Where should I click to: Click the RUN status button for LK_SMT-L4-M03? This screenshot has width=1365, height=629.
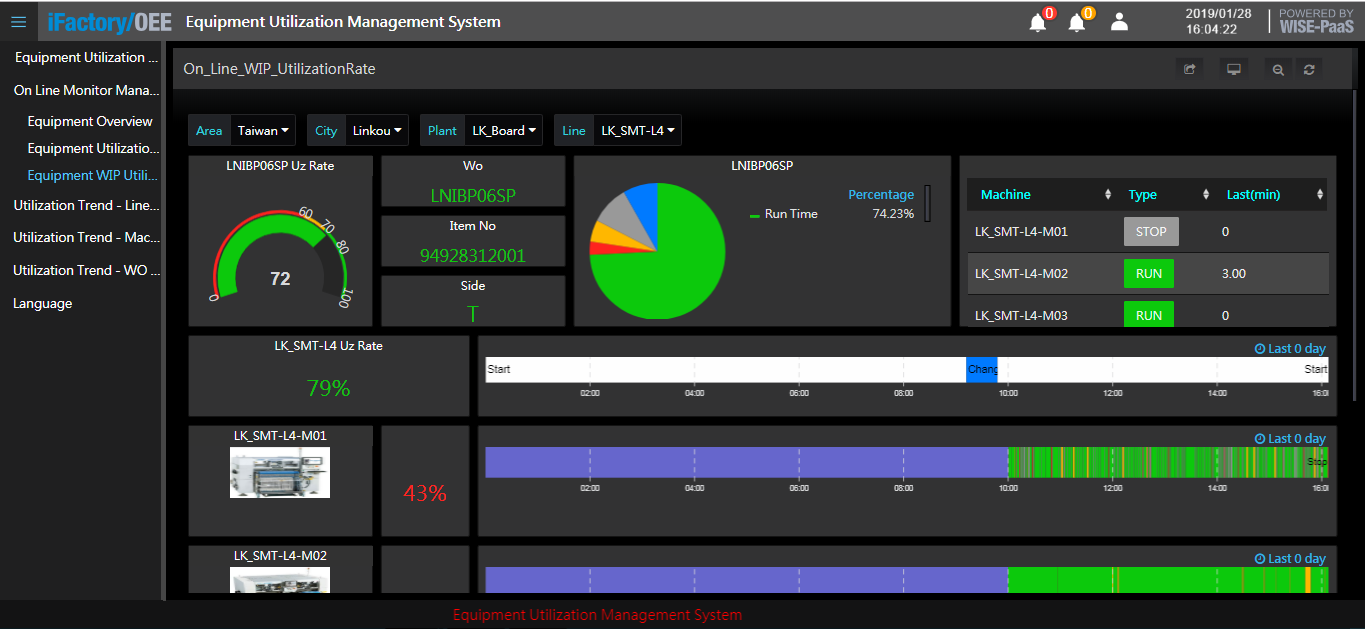coord(1149,315)
